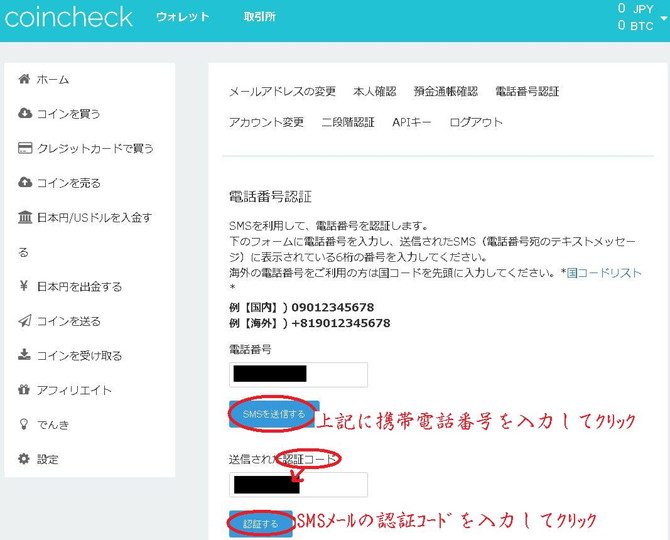The image size is (670, 540).
Task: Open the account balance dropdown arrow
Action: 664,18
